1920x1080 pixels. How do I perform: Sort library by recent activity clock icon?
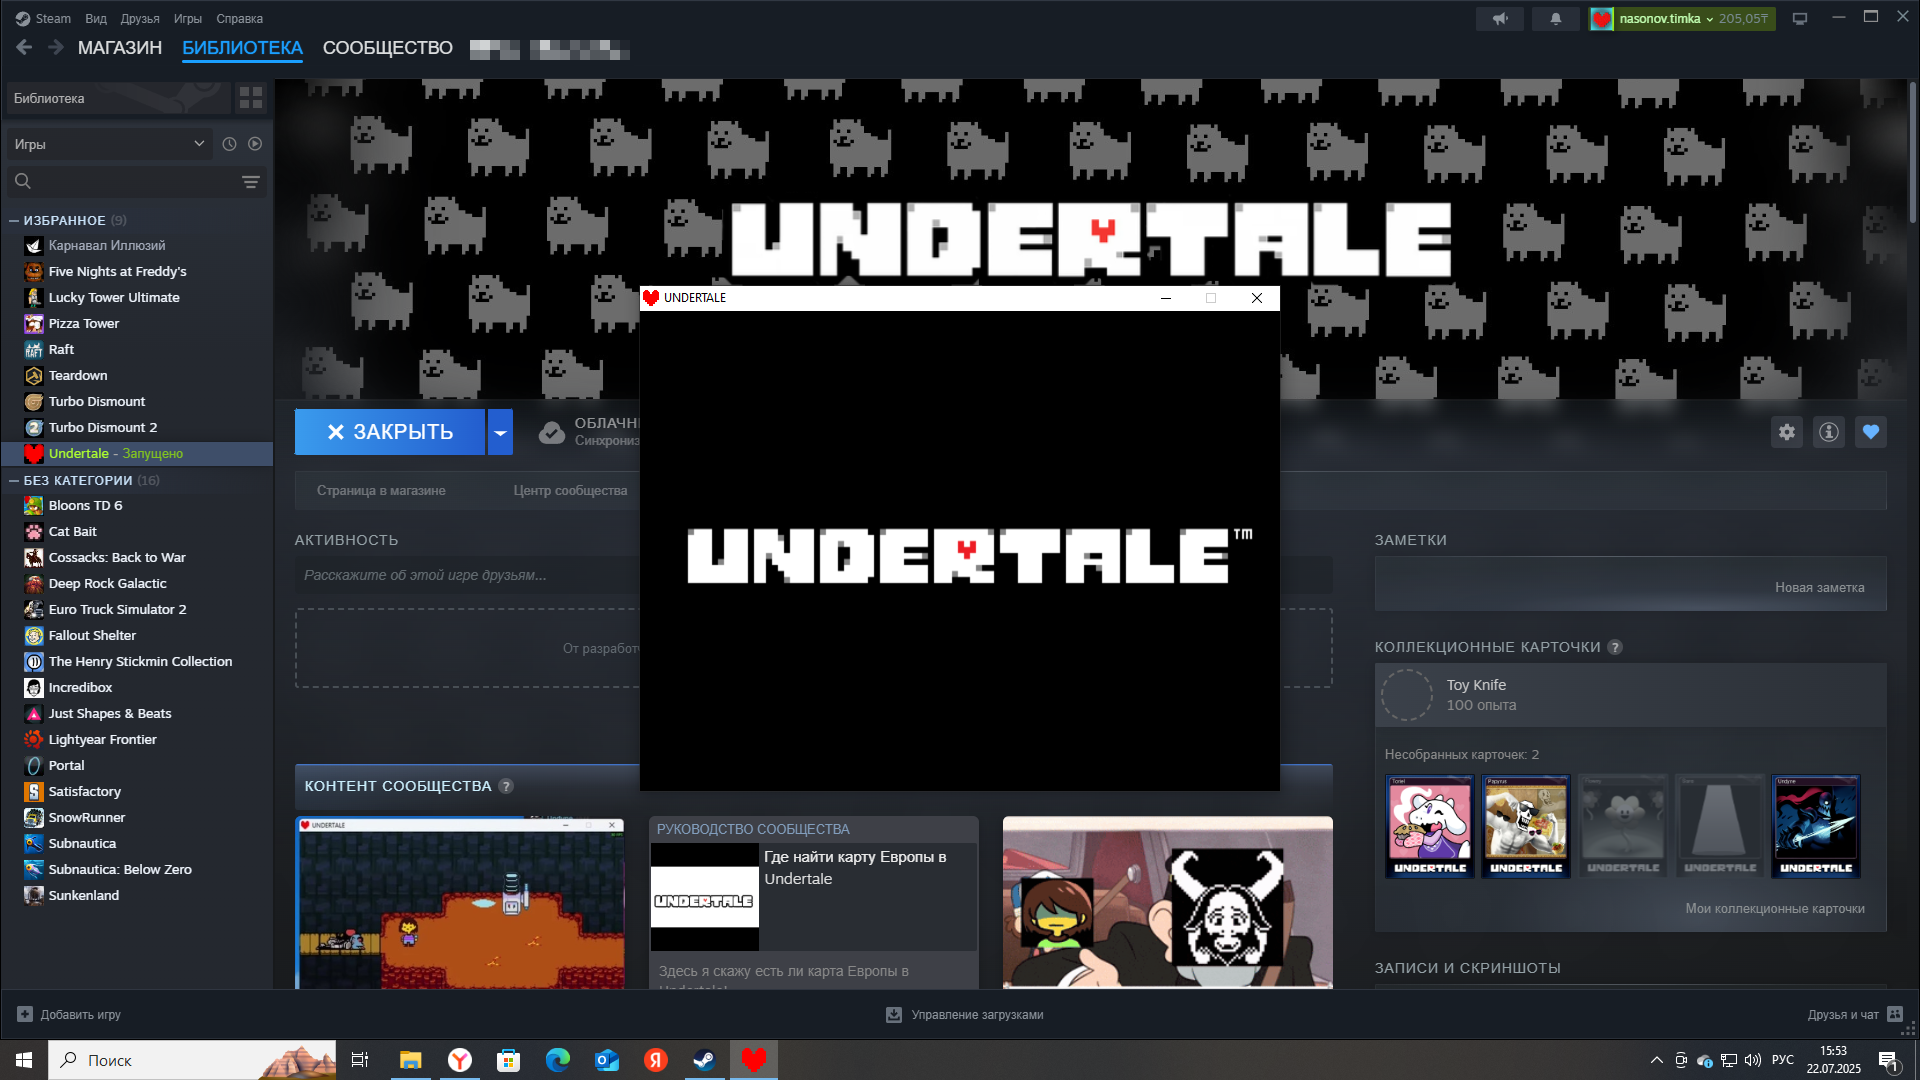(x=229, y=144)
